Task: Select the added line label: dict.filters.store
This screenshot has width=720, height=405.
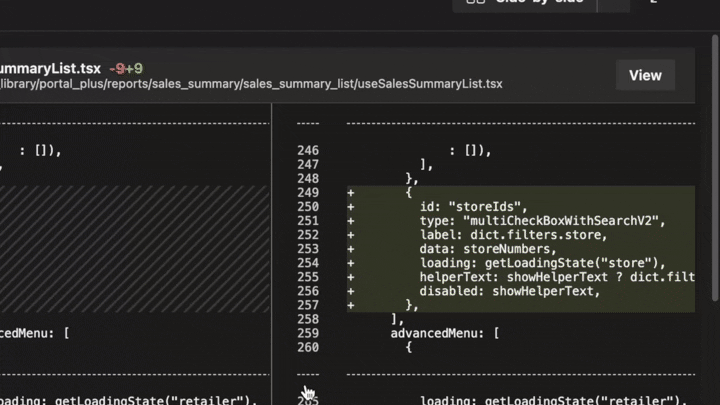Action: pyautogui.click(x=513, y=235)
